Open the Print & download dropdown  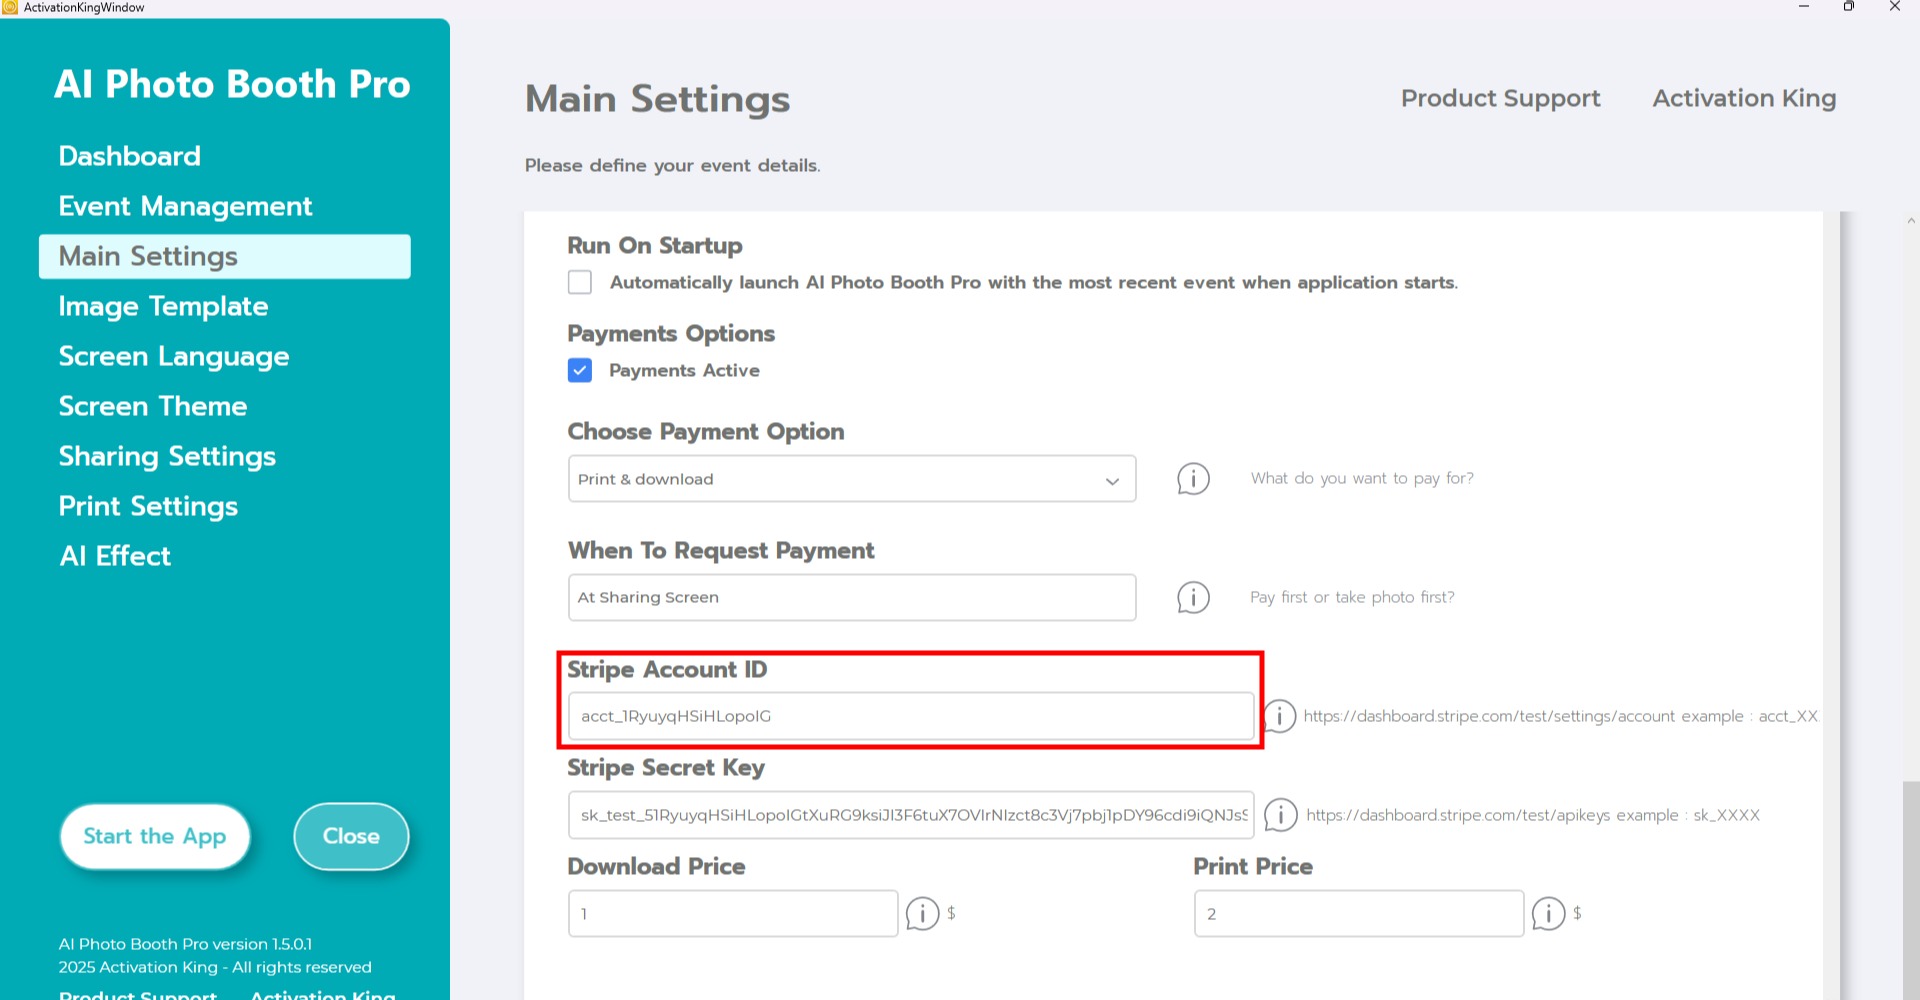(x=851, y=479)
